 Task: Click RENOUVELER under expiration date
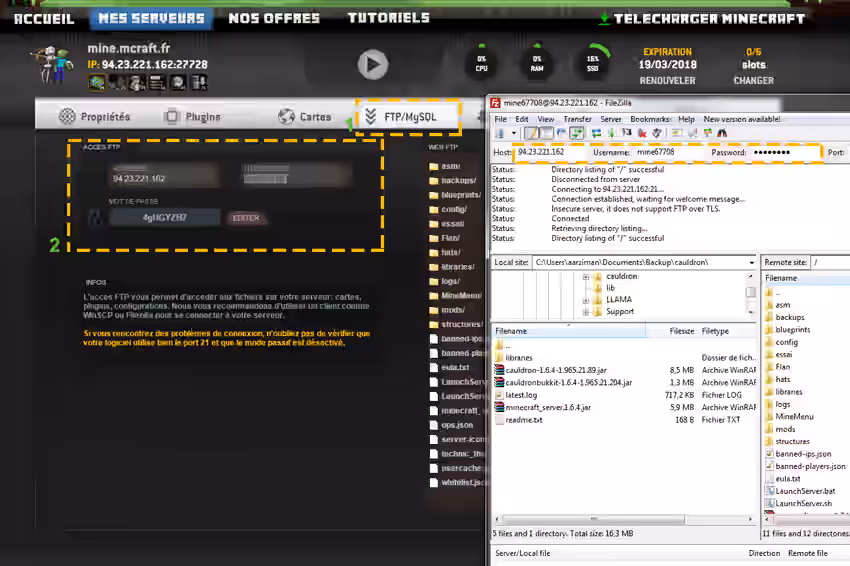point(667,80)
